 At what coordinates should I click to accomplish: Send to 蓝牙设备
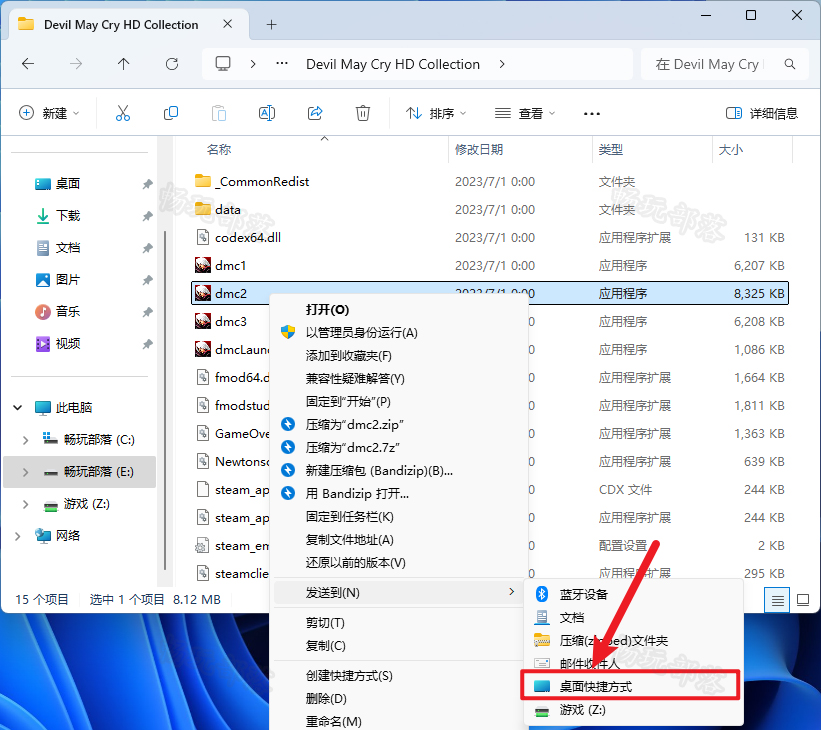coord(635,594)
